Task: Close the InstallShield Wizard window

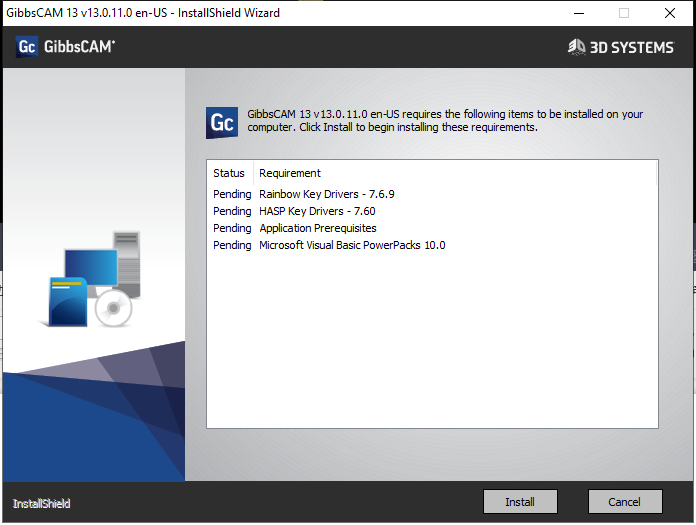Action: 670,13
